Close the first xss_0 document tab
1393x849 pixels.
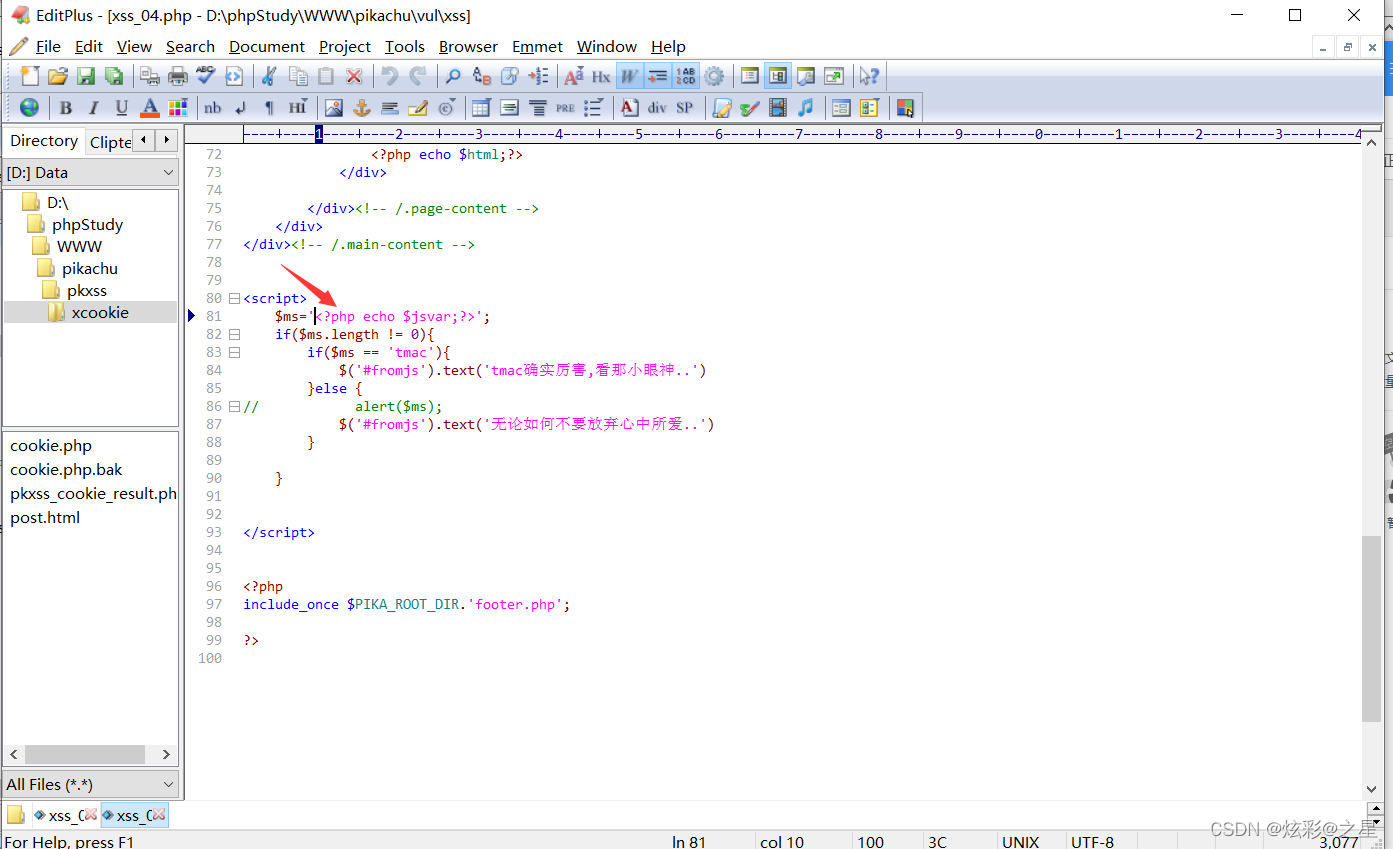pyautogui.click(x=89, y=815)
